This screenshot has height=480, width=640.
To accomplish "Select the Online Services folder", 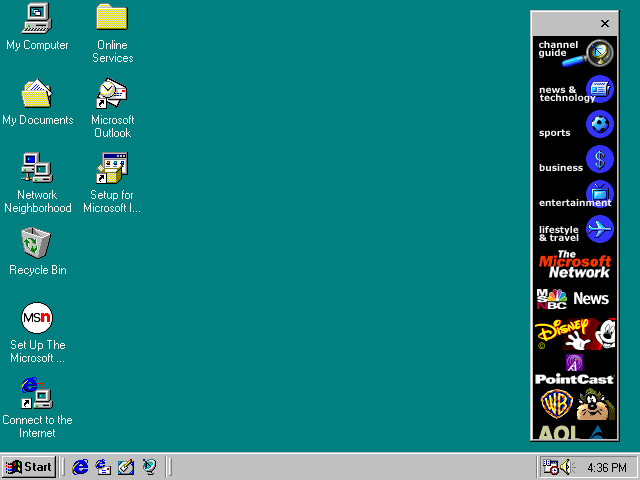I will (x=112, y=18).
